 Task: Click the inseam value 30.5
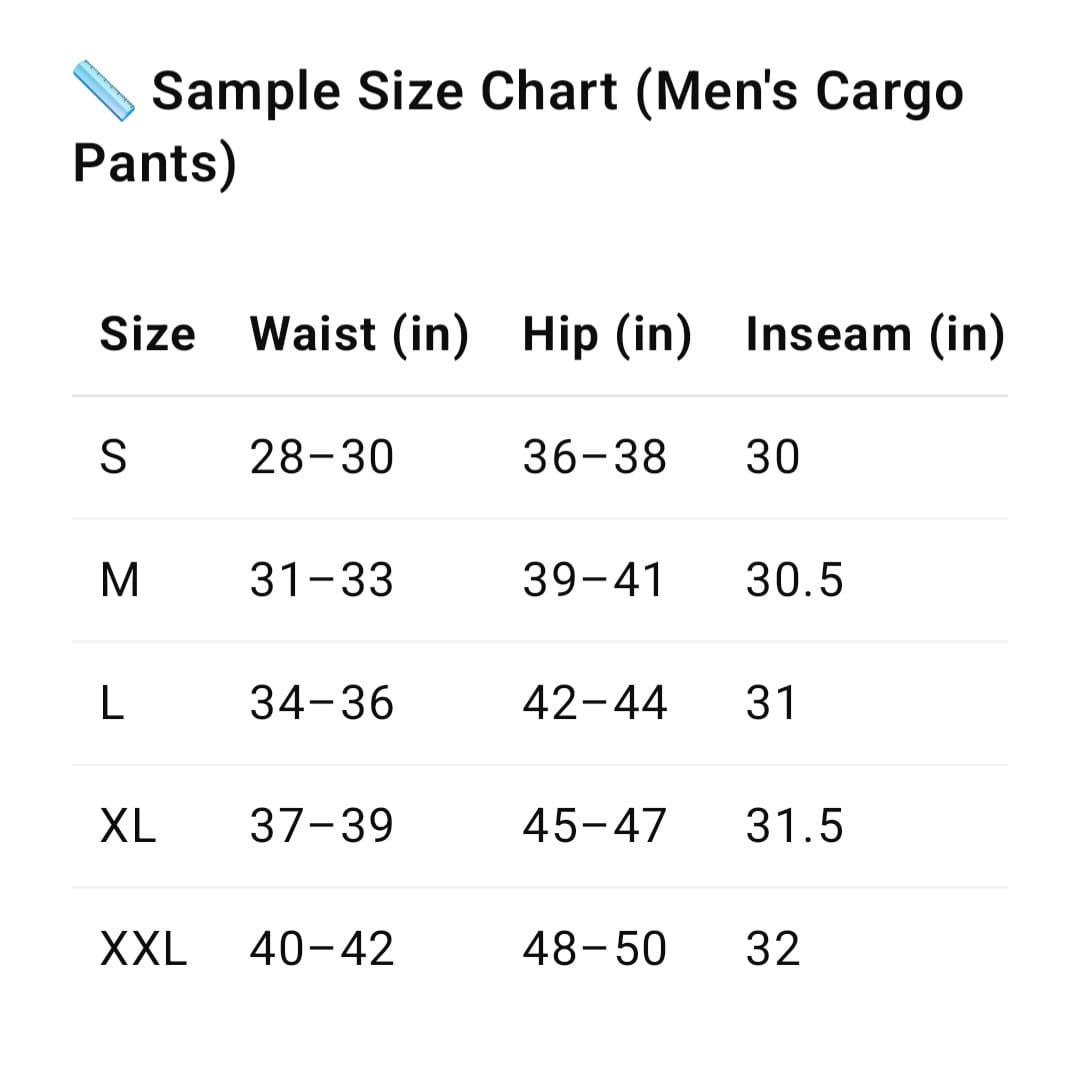tap(795, 579)
